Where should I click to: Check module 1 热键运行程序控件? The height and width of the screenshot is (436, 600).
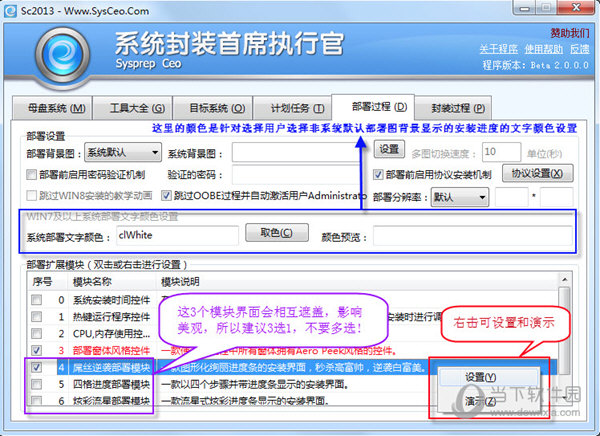pos(36,317)
